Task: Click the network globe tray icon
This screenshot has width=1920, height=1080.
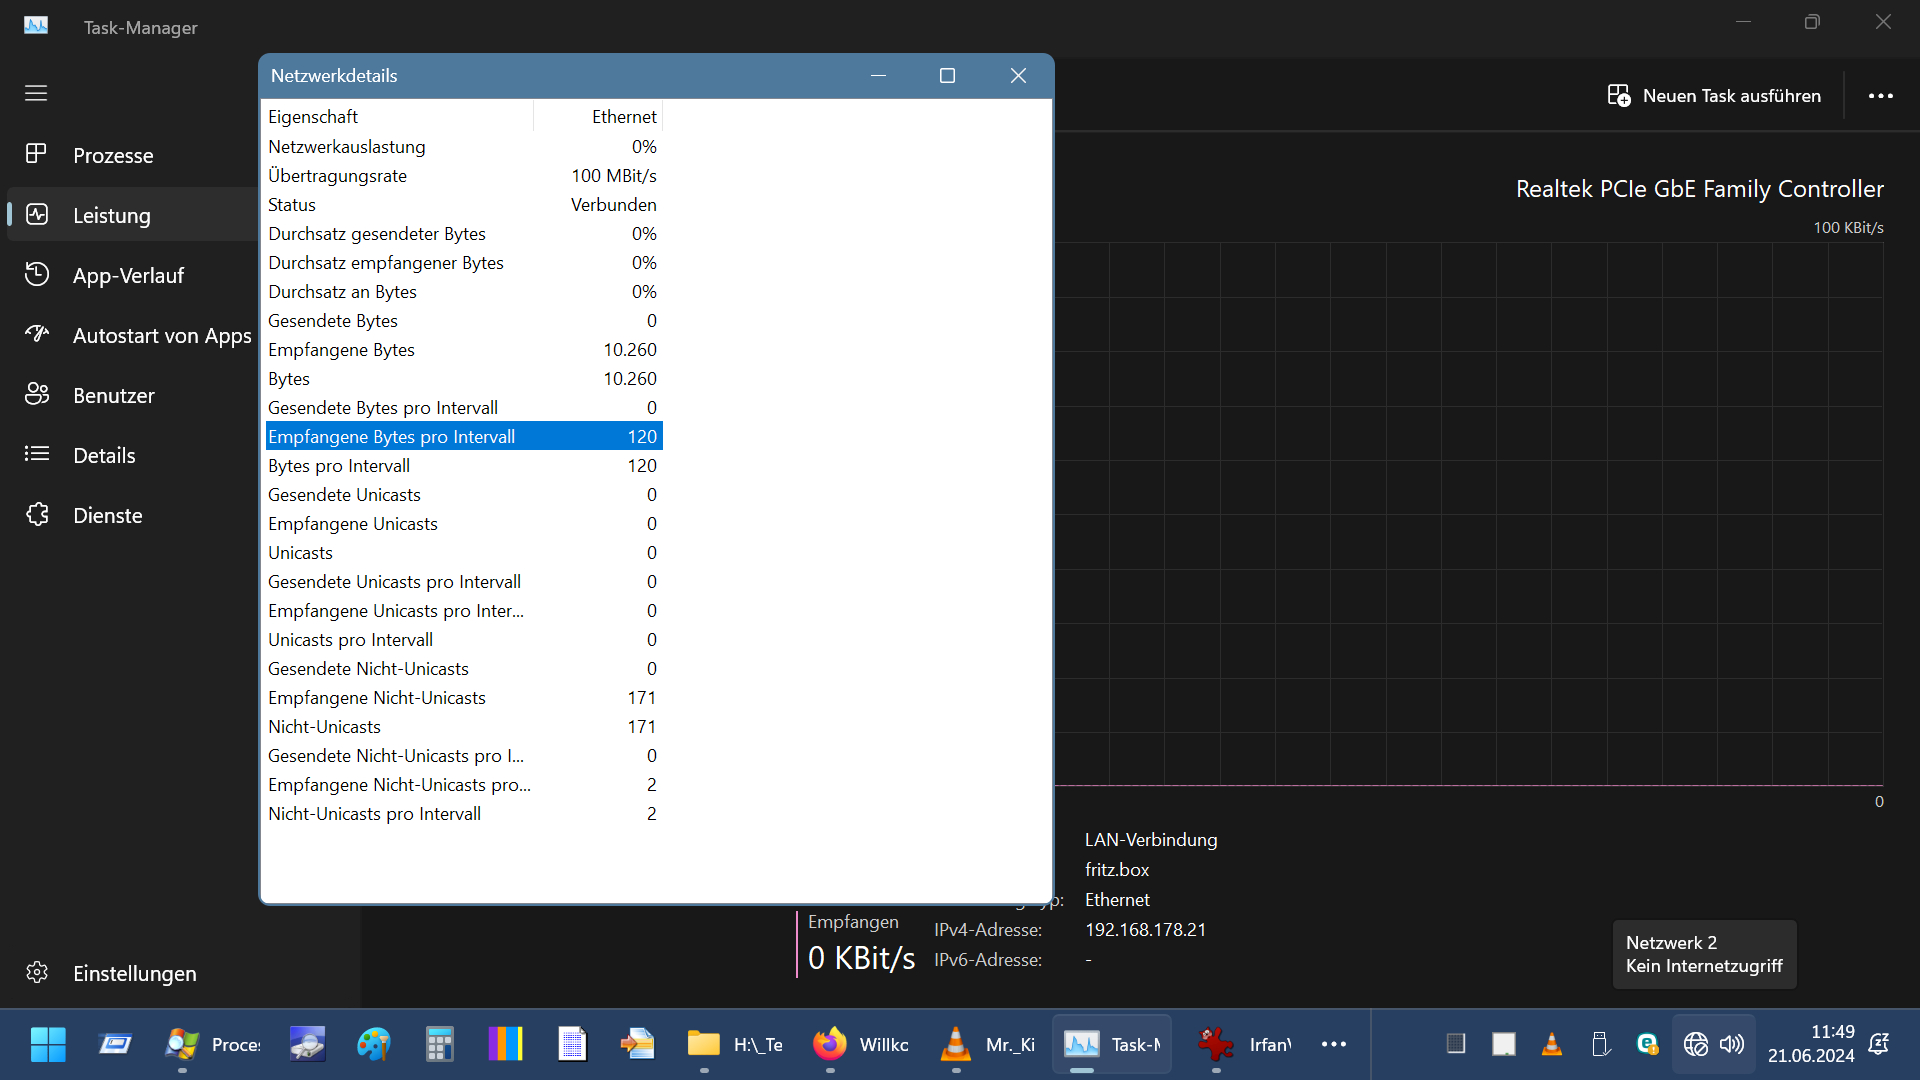Action: coord(1695,1044)
